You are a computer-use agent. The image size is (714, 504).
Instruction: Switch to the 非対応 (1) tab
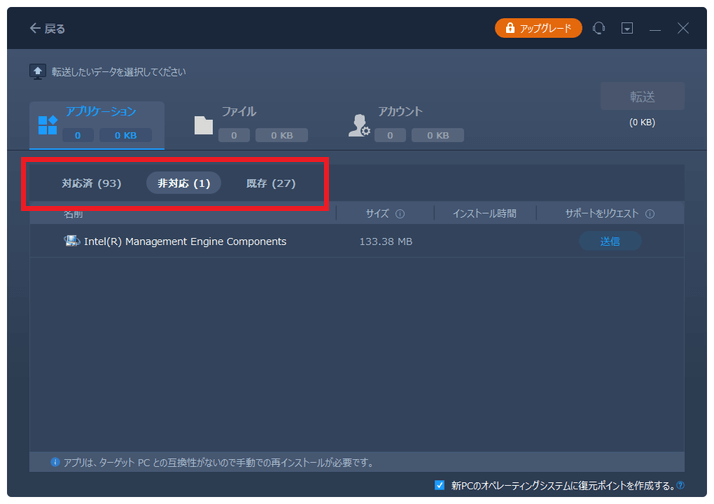[183, 184]
